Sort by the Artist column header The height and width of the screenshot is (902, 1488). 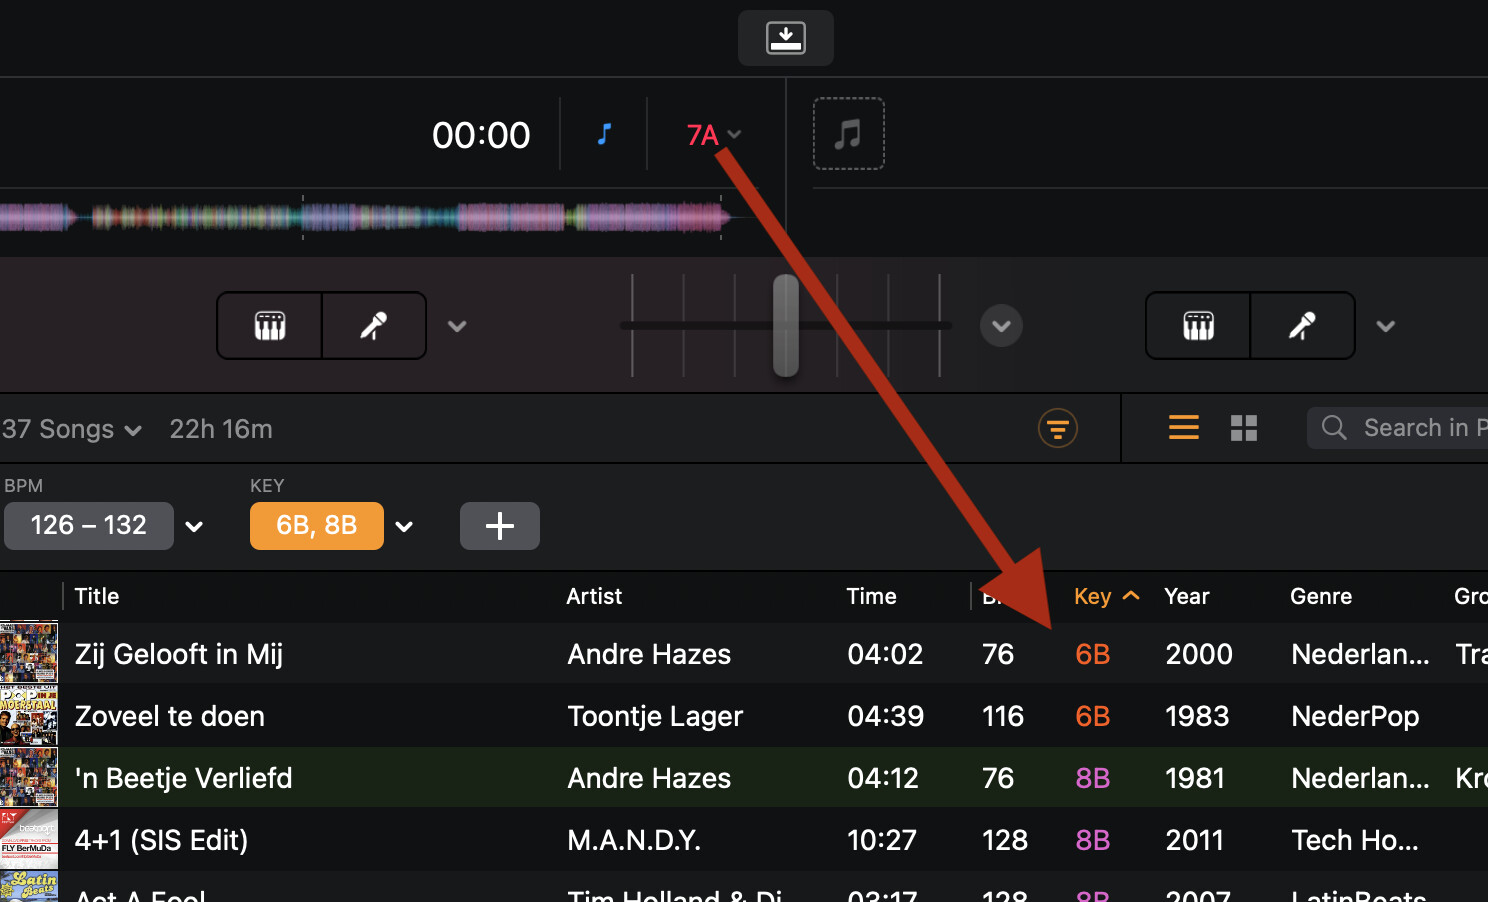coord(594,597)
